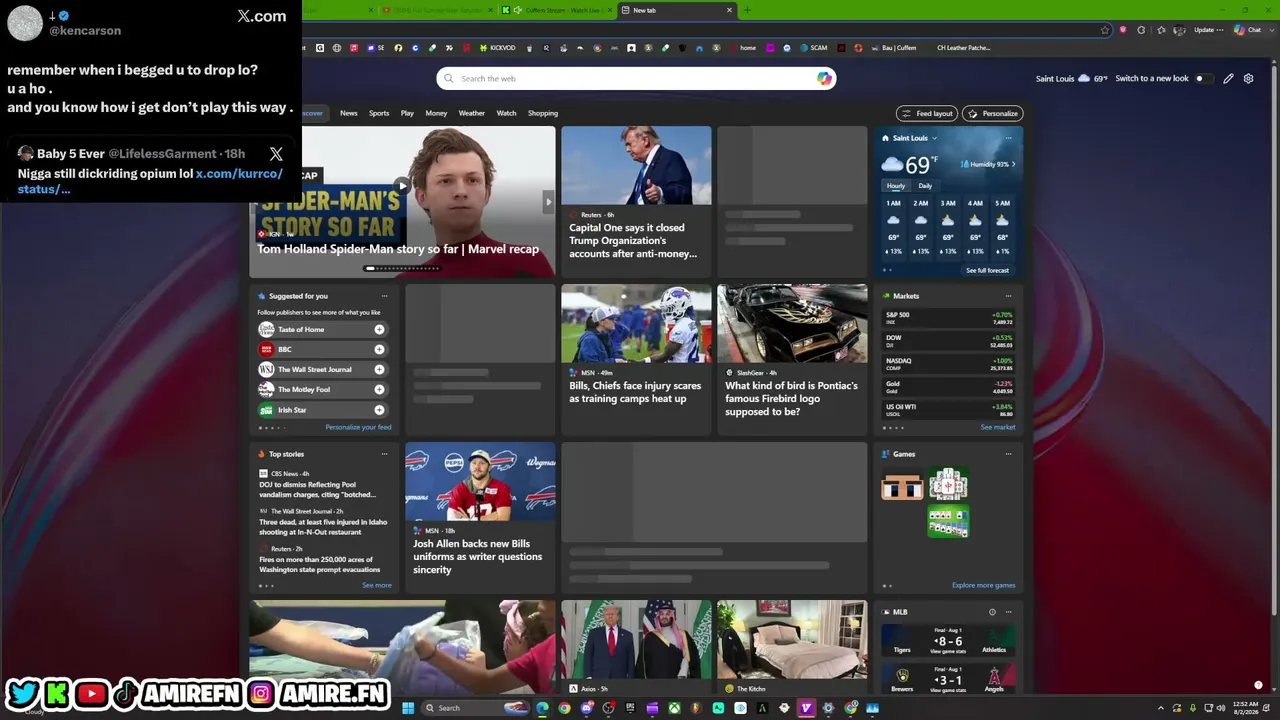This screenshot has width=1280, height=720.
Task: Switch to the News feed tab
Action: [348, 113]
